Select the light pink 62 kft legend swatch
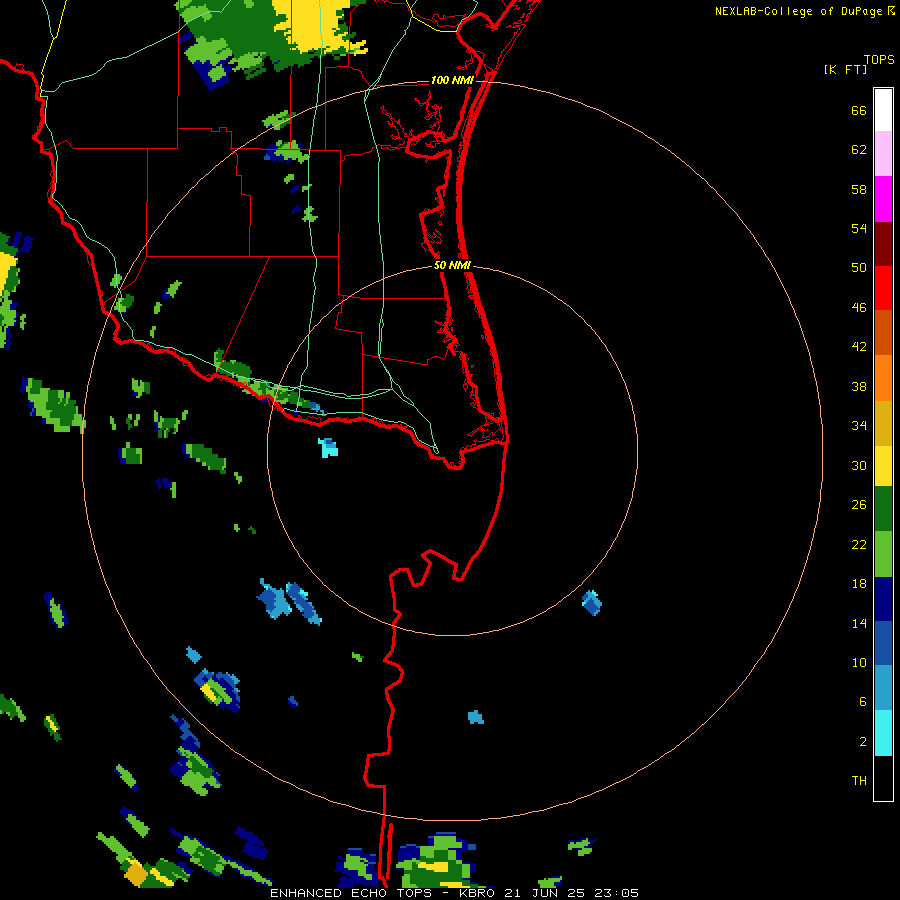The image size is (900, 900). tap(883, 153)
